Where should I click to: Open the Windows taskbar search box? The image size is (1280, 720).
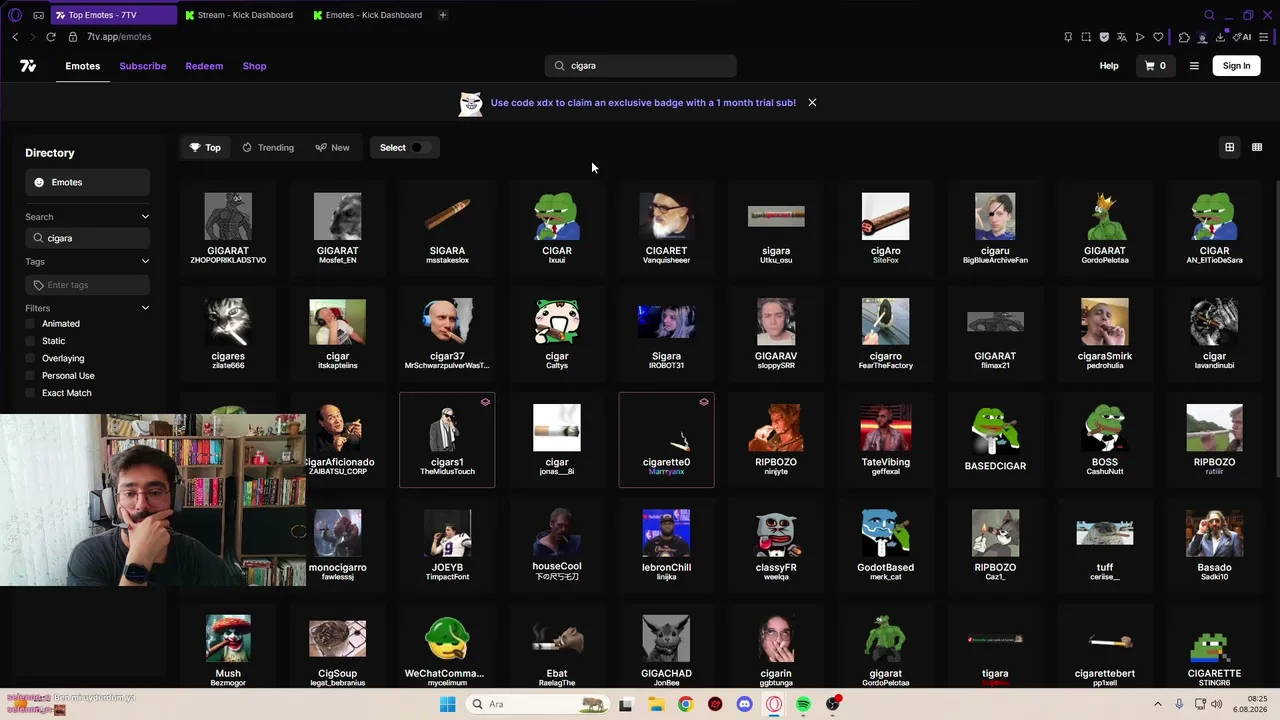[x=537, y=704]
